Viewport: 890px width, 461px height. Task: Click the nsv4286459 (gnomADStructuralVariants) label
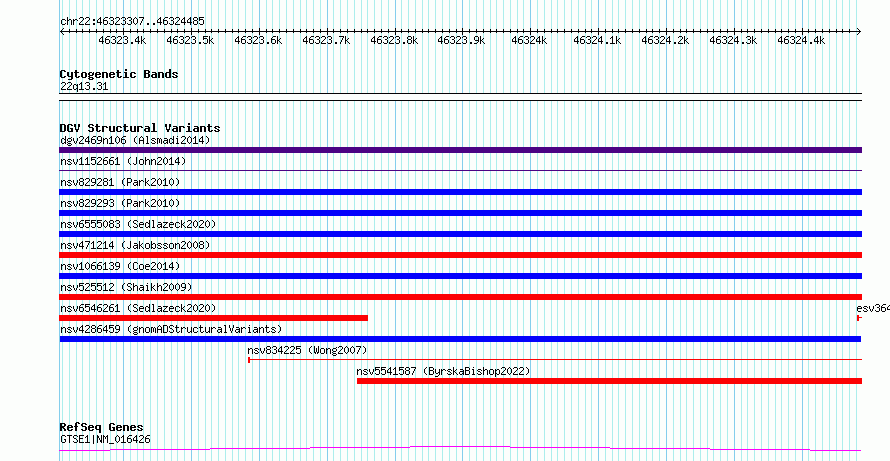coord(171,329)
